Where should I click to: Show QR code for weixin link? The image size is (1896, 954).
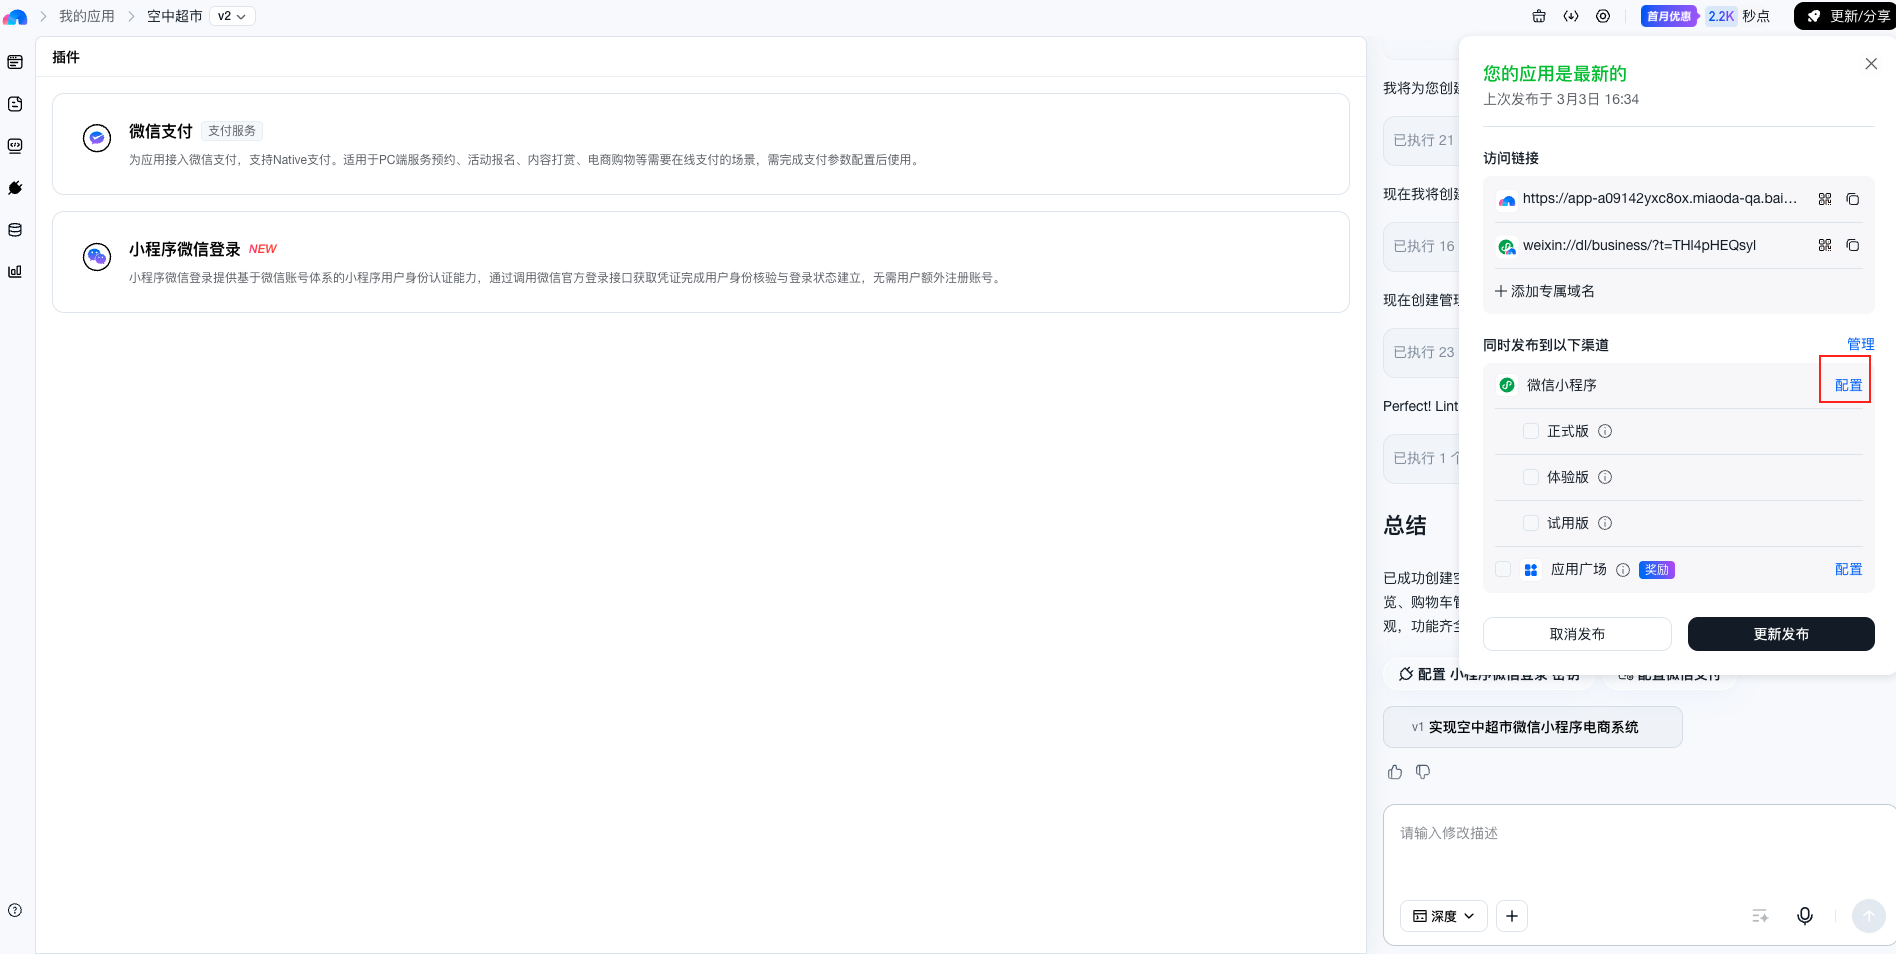1824,245
